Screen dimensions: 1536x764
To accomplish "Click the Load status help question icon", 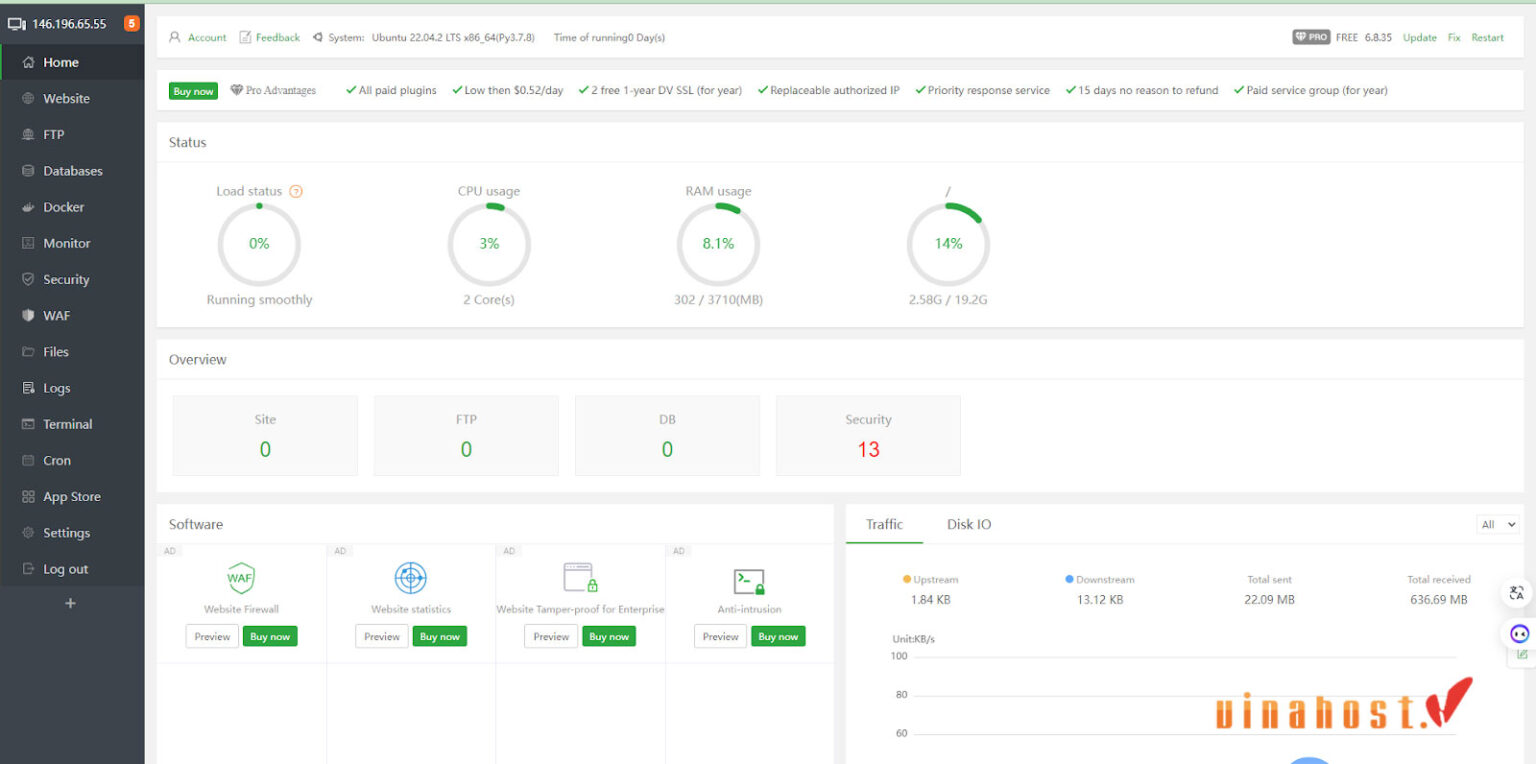I will [296, 192].
